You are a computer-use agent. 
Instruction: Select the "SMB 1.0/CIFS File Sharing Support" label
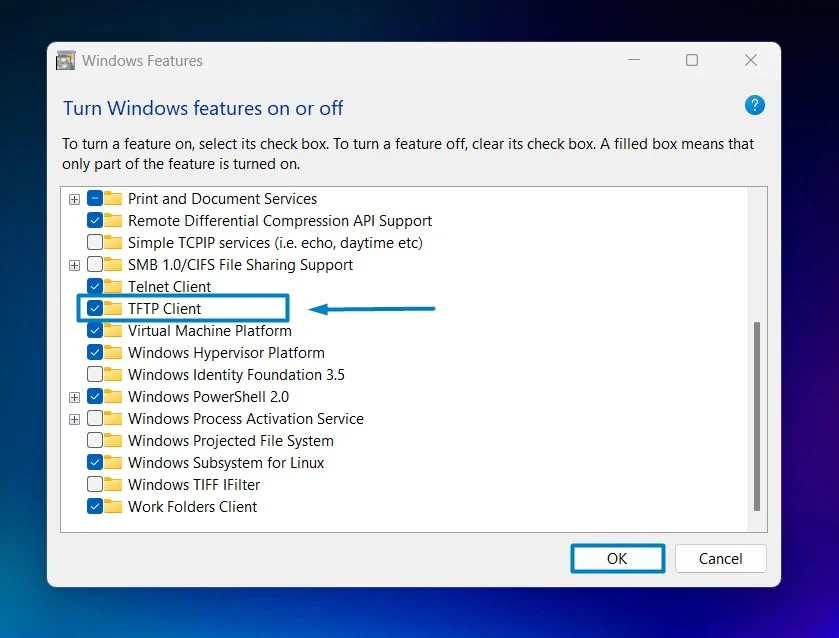[x=240, y=265]
